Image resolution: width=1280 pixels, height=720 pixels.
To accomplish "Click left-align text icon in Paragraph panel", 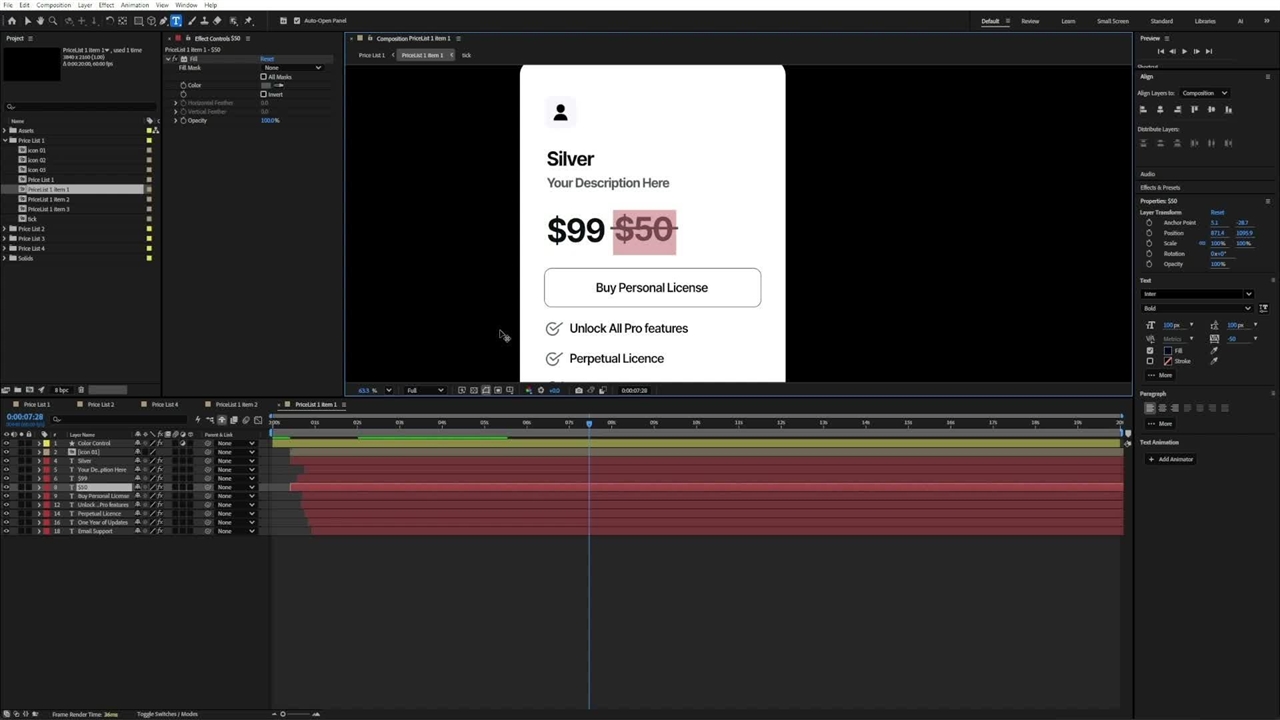I will click(x=1149, y=408).
